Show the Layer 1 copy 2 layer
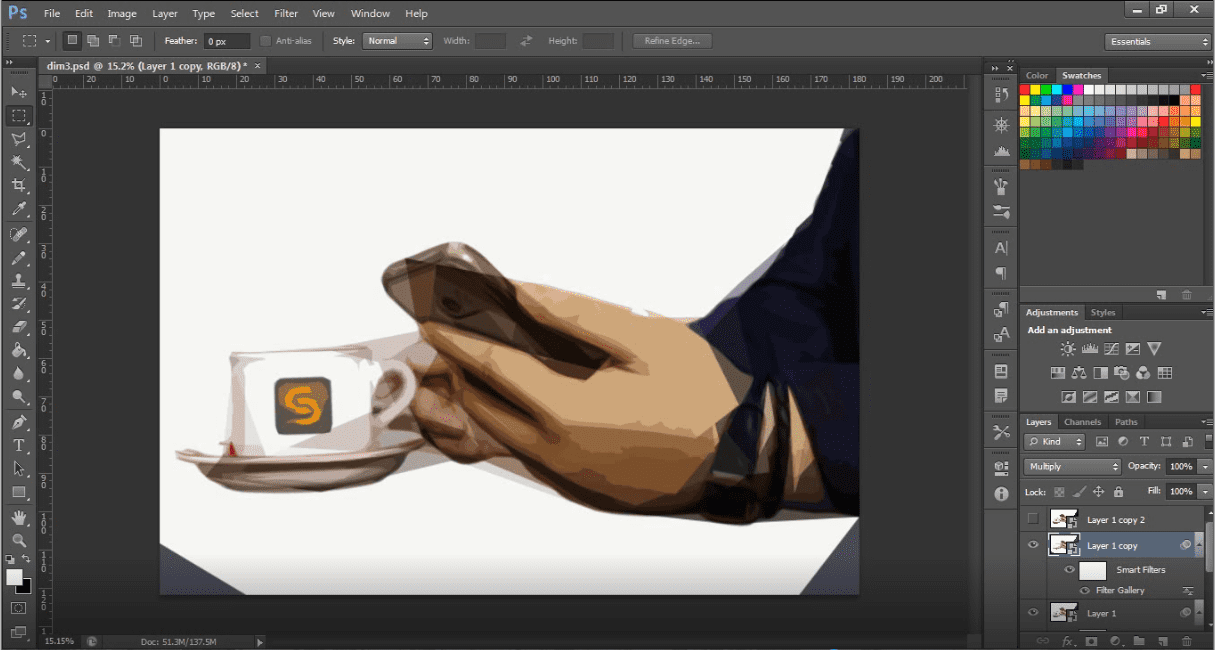 point(1033,518)
